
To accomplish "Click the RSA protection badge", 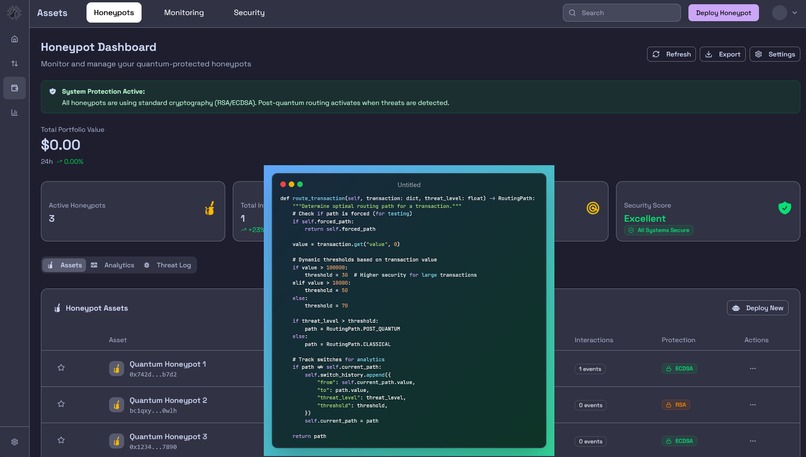I will [676, 405].
